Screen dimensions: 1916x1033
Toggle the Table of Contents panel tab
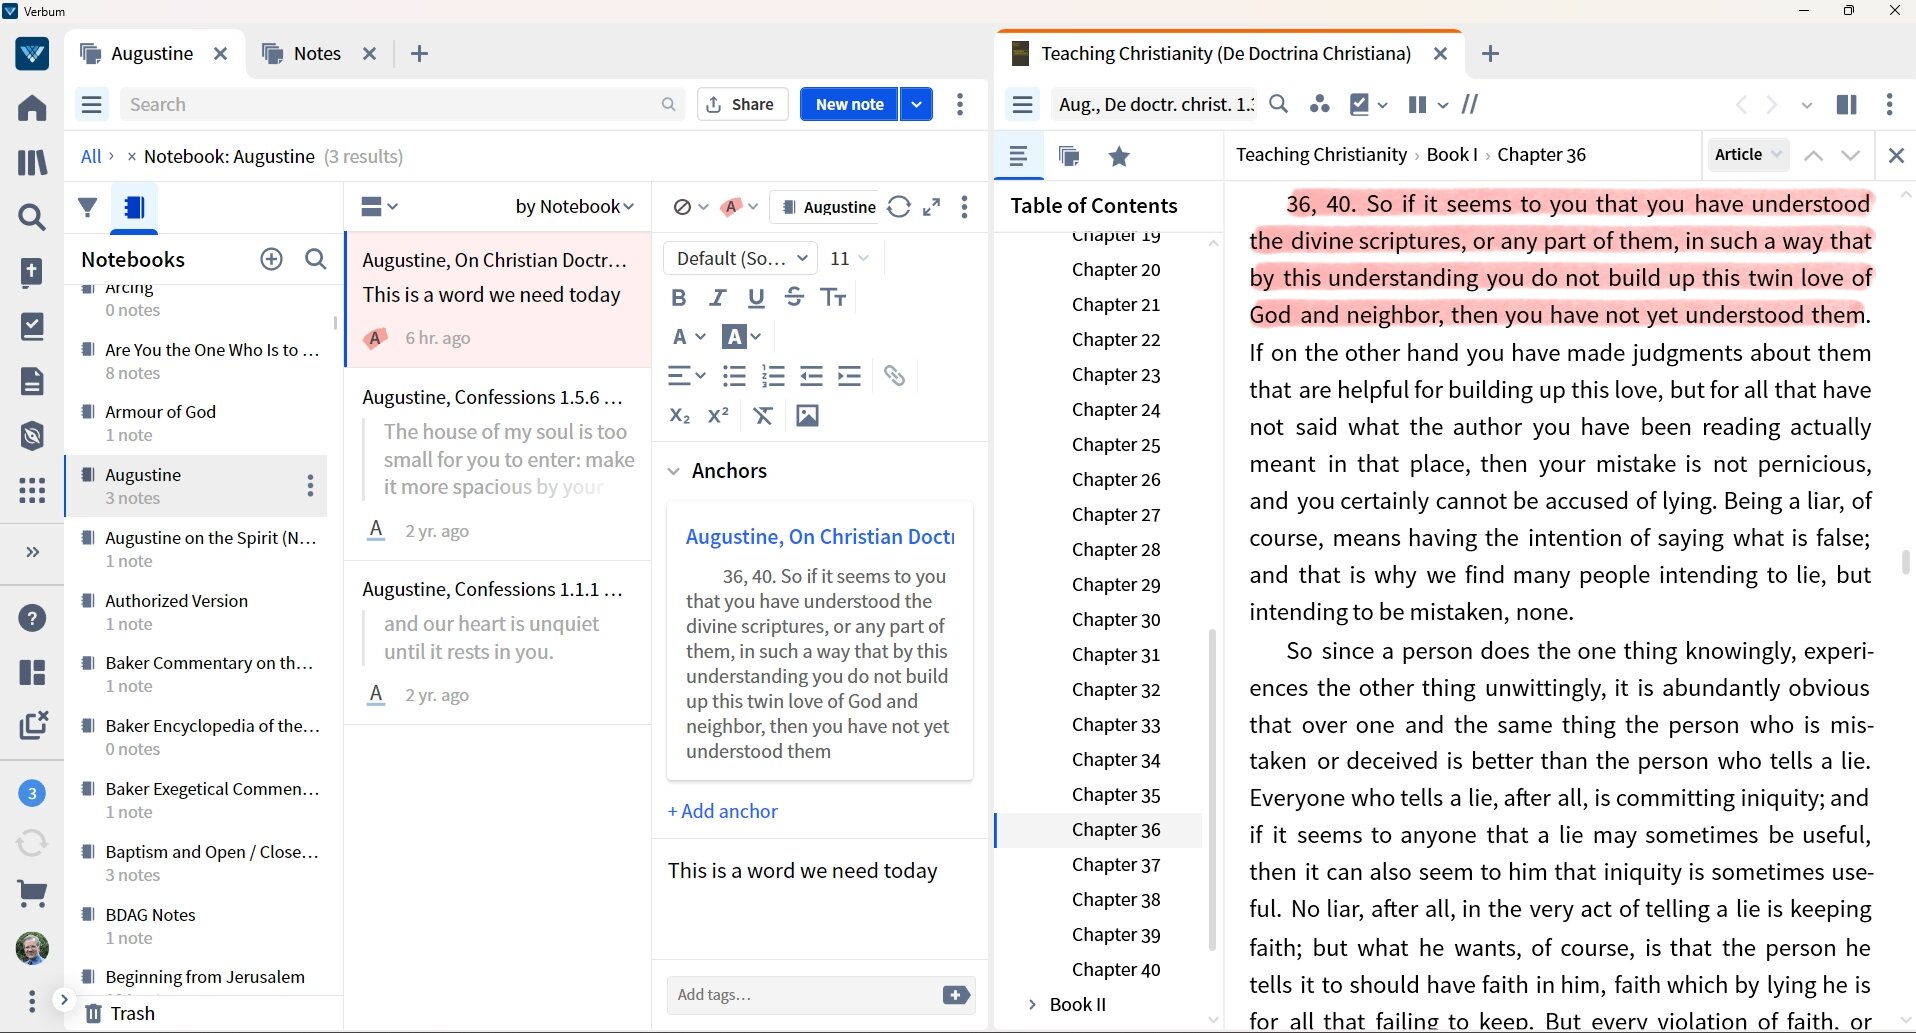1018,156
